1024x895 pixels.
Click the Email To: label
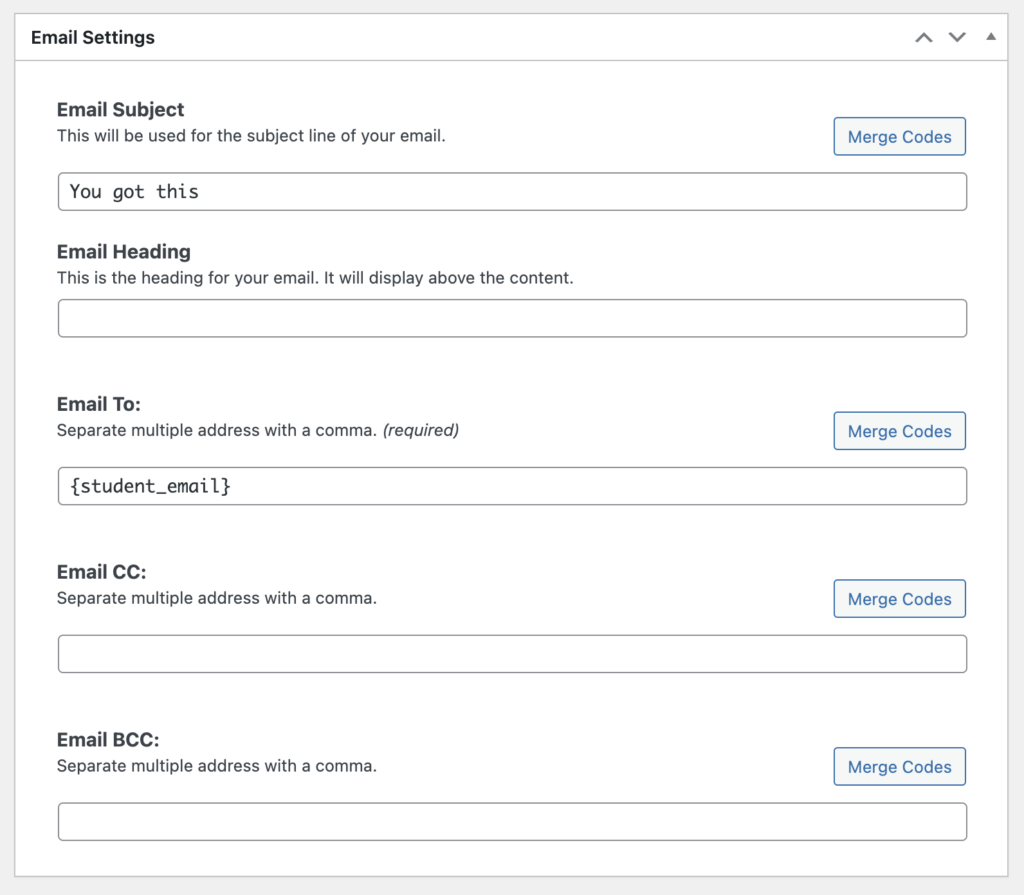point(99,404)
